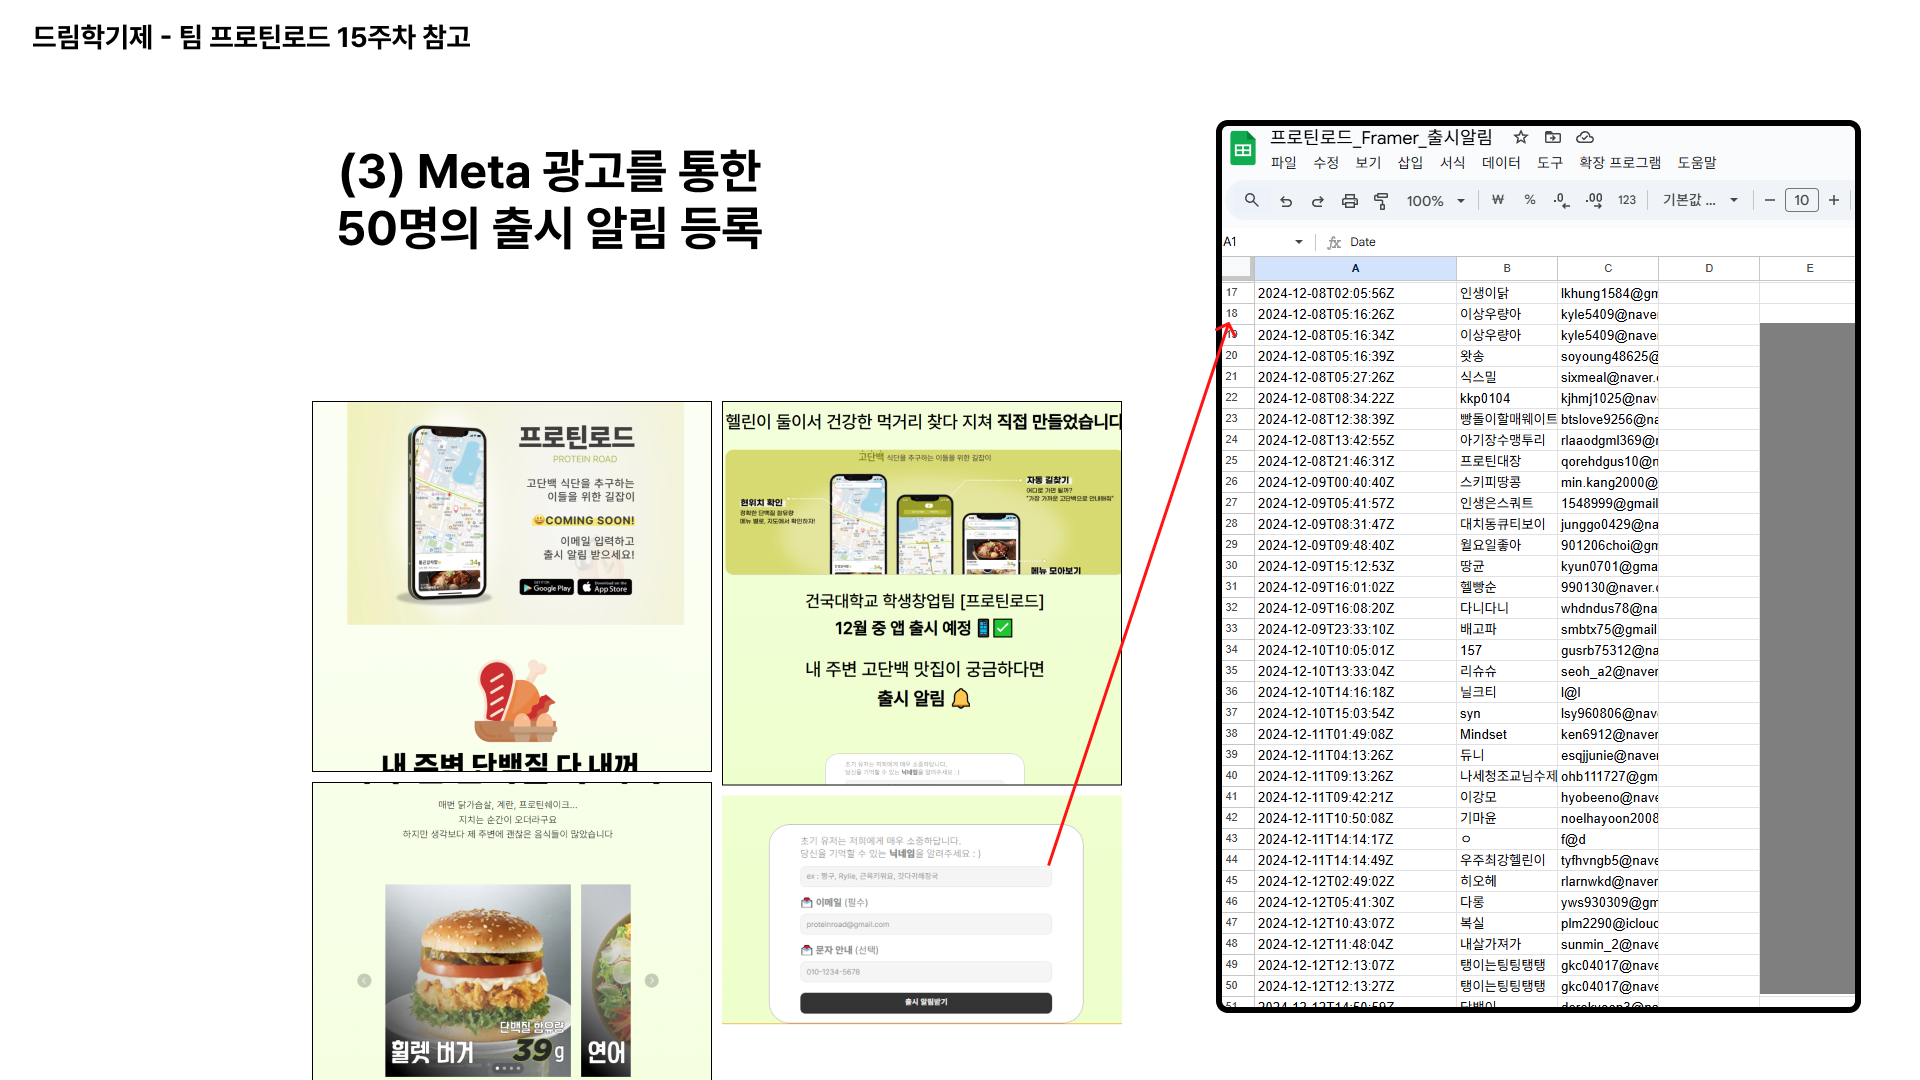
Task: Click the Google Play badge on landing page
Action: (x=546, y=588)
